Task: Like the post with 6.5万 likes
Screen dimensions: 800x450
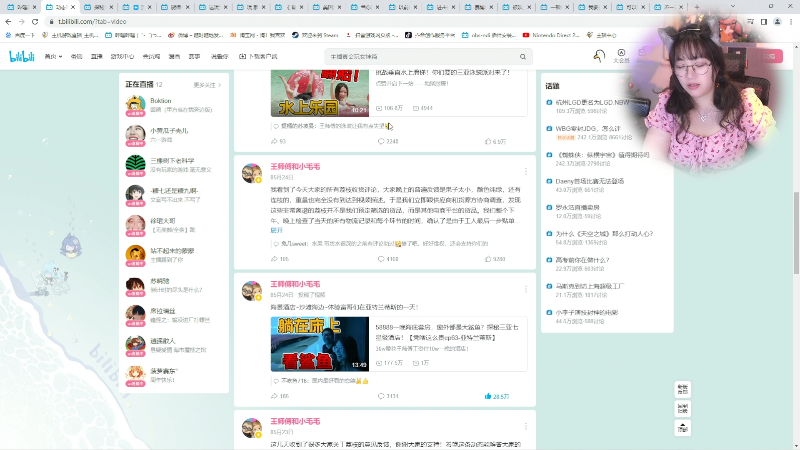Action: click(x=495, y=141)
